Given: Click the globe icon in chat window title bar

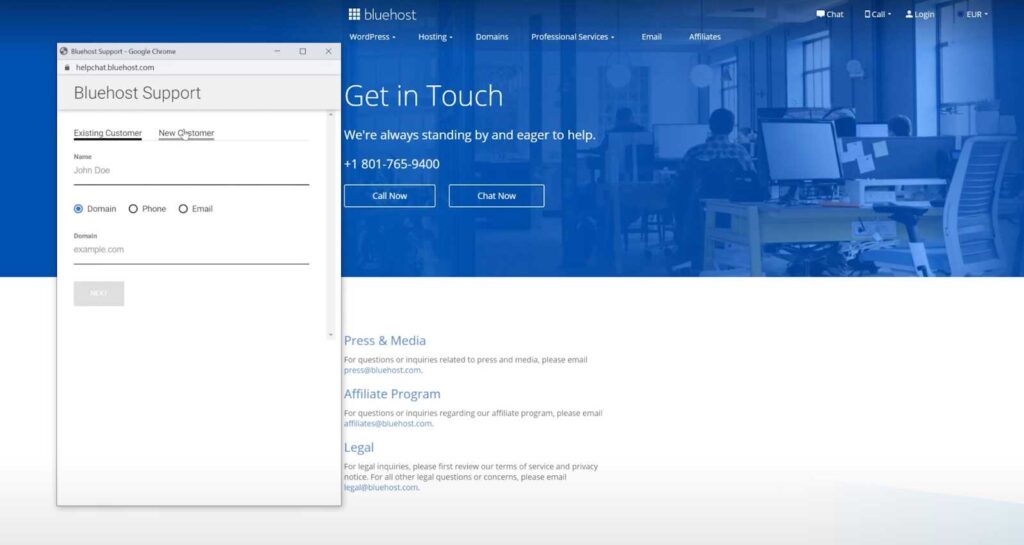Looking at the screenshot, I should (x=63, y=51).
